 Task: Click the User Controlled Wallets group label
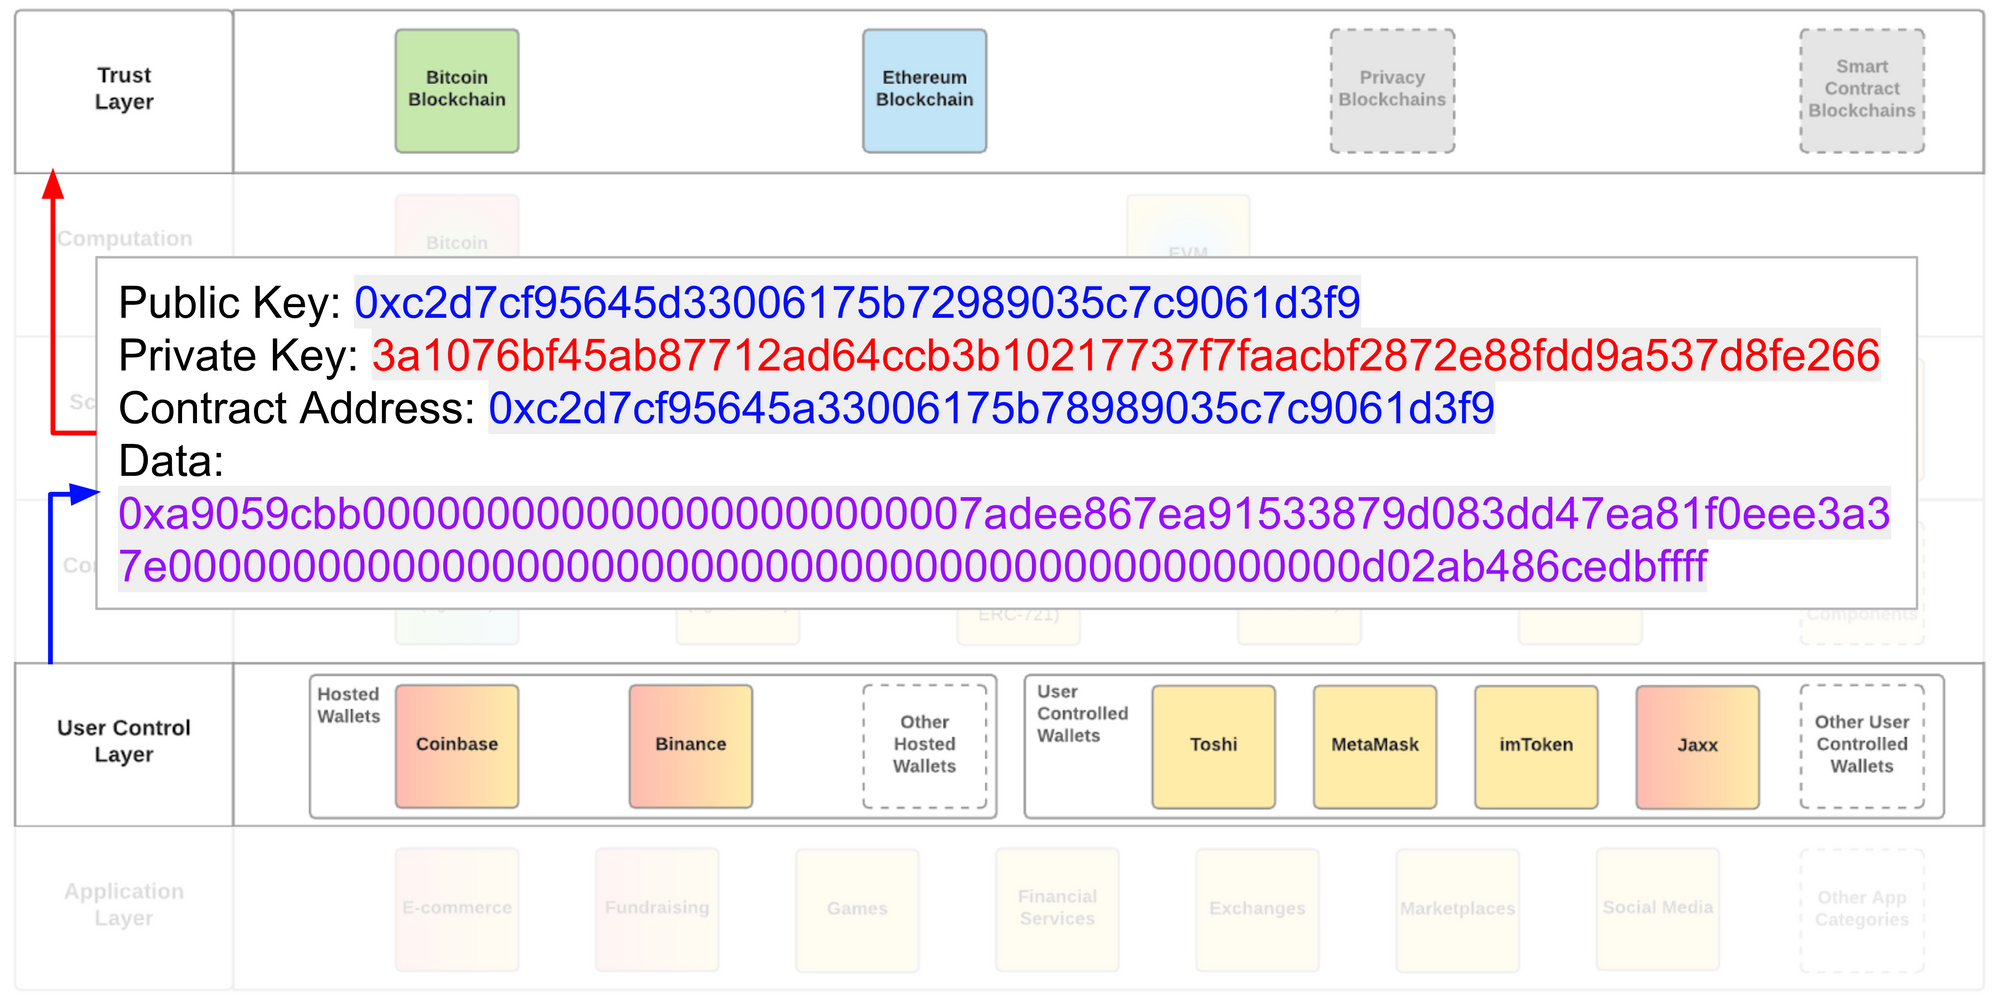point(1082,713)
